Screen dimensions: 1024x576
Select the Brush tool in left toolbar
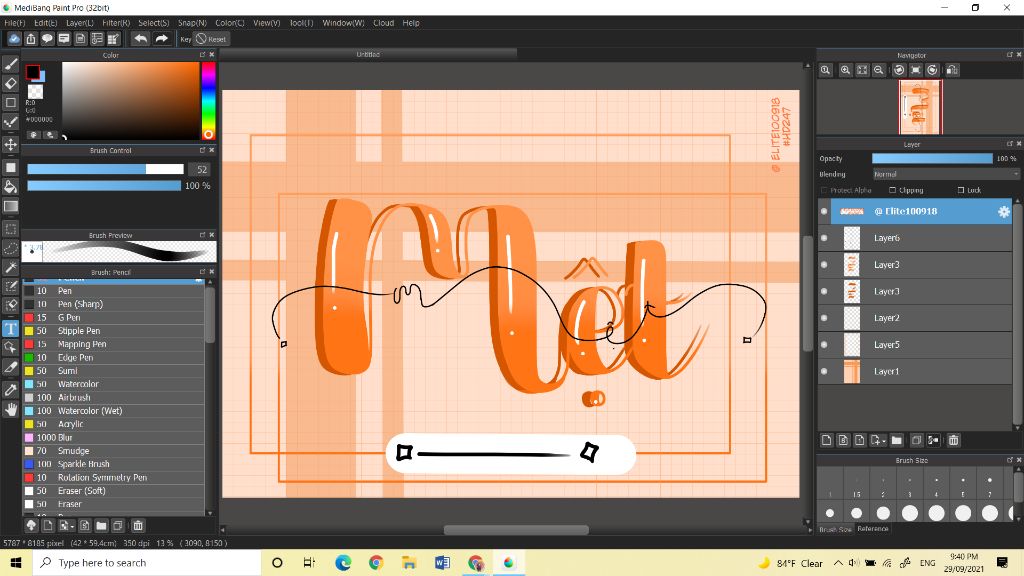(10, 64)
